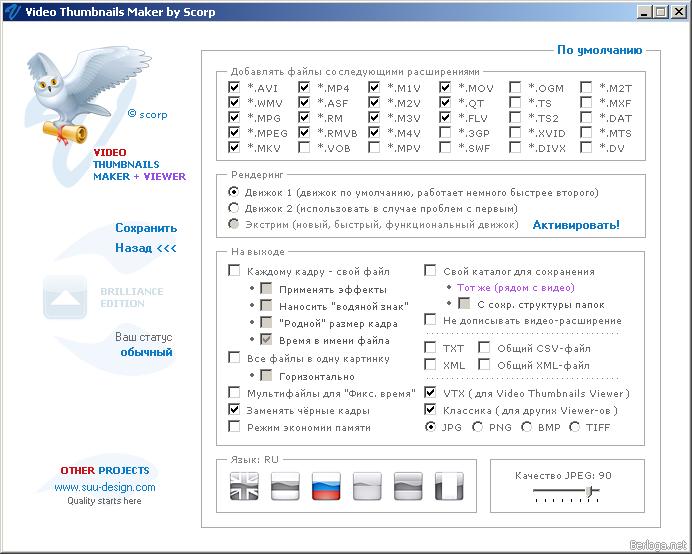Enable Мультифайлы для "Фикс. время" checkbox
The width and height of the screenshot is (692, 554).
(x=234, y=392)
